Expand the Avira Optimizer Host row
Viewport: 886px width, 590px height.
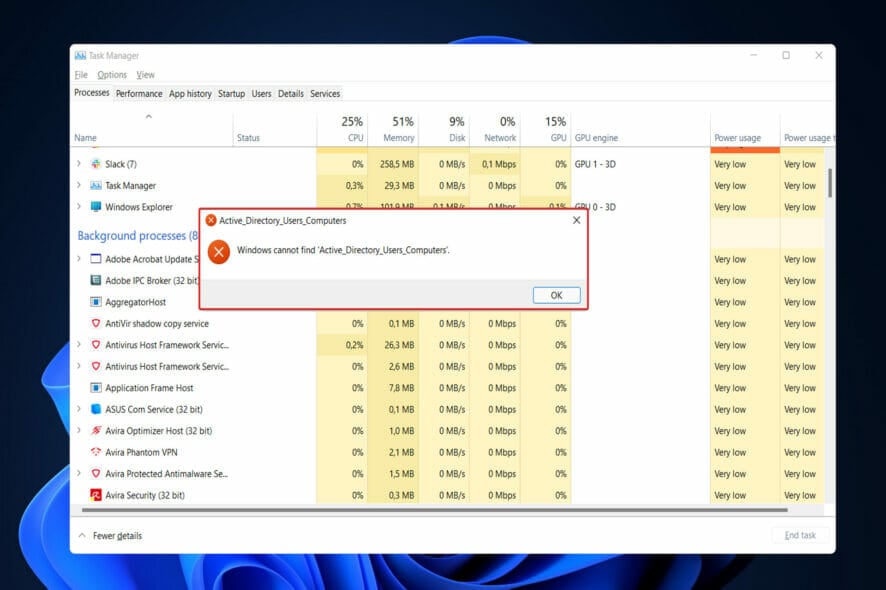79,431
